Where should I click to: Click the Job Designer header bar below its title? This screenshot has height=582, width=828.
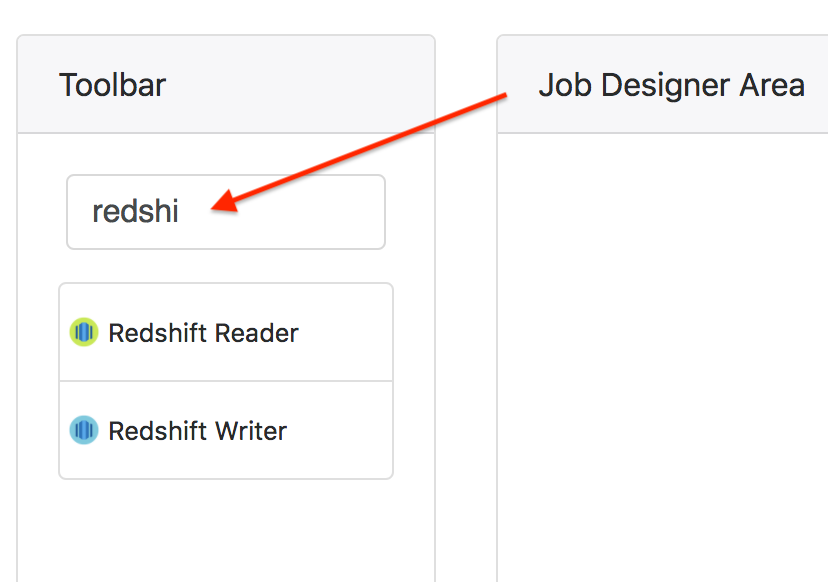point(663,117)
